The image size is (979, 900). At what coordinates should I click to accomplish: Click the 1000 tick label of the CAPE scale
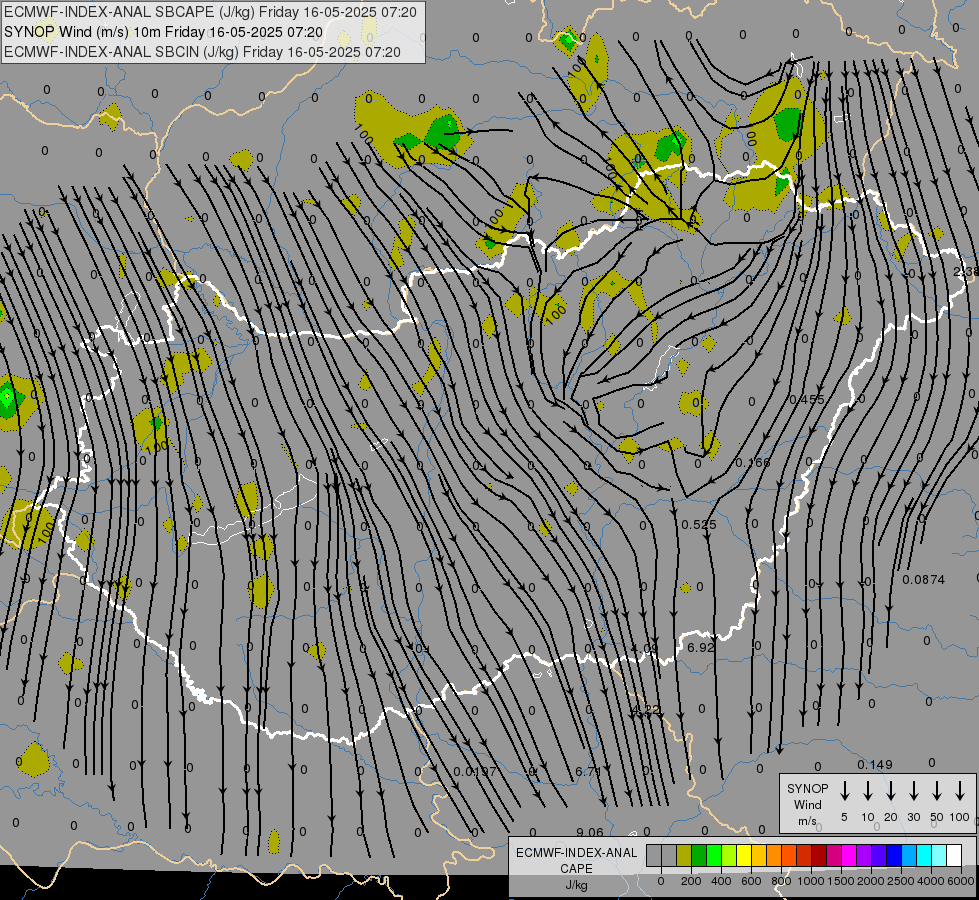[810, 881]
